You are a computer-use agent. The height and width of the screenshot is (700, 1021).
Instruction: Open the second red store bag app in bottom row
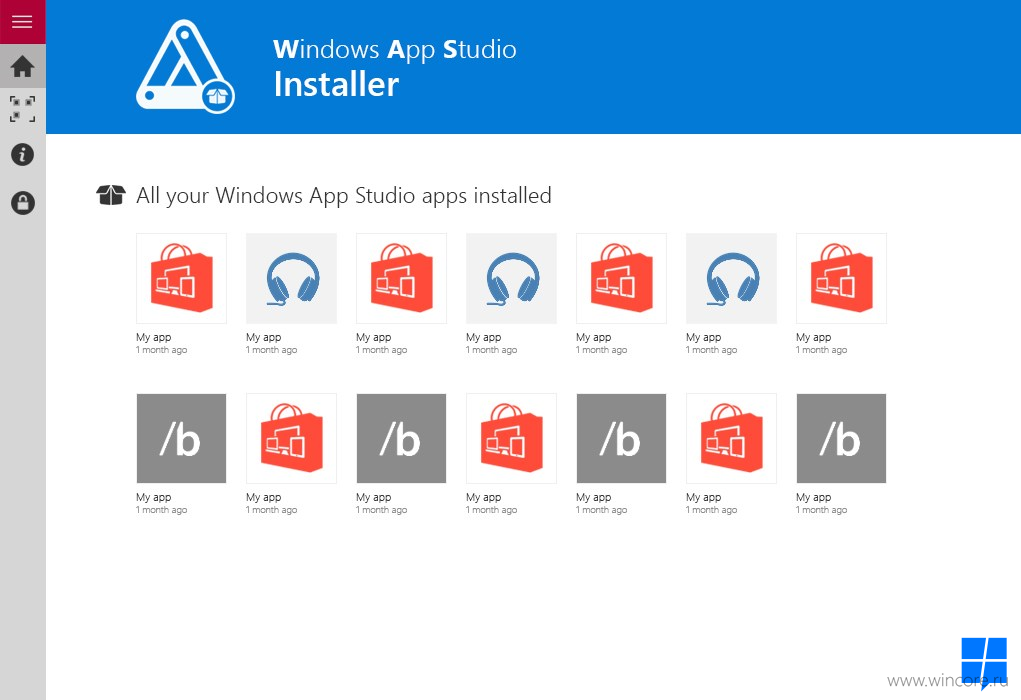511,438
